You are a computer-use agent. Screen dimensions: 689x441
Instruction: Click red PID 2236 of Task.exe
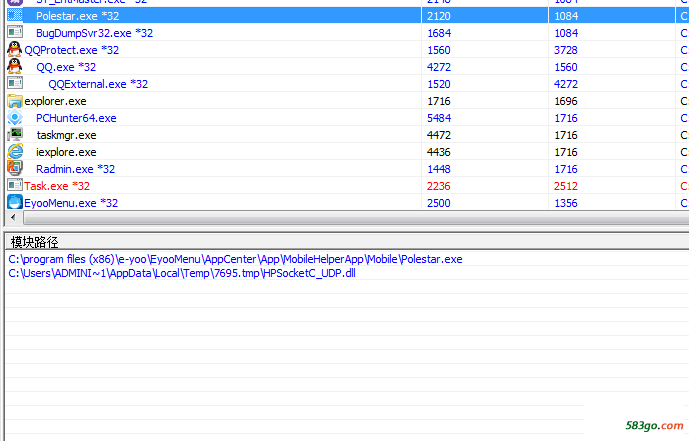point(439,186)
